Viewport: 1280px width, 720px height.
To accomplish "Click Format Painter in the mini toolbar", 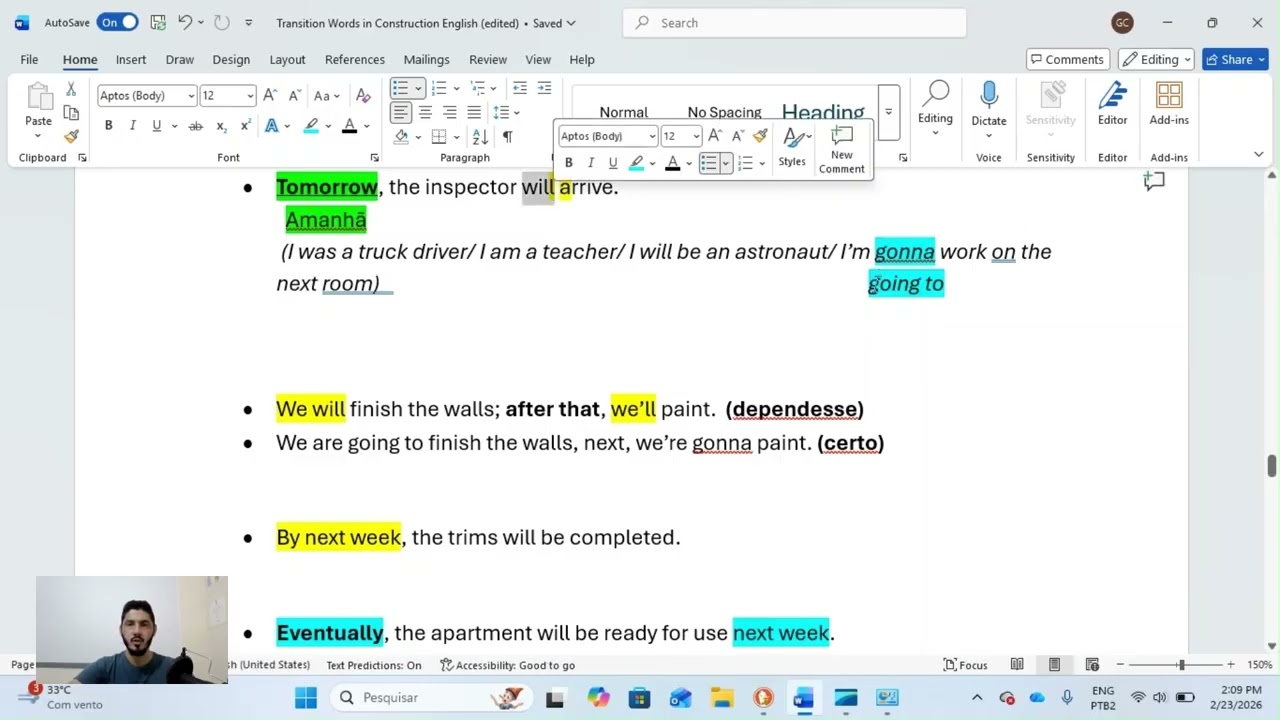I will tap(760, 136).
